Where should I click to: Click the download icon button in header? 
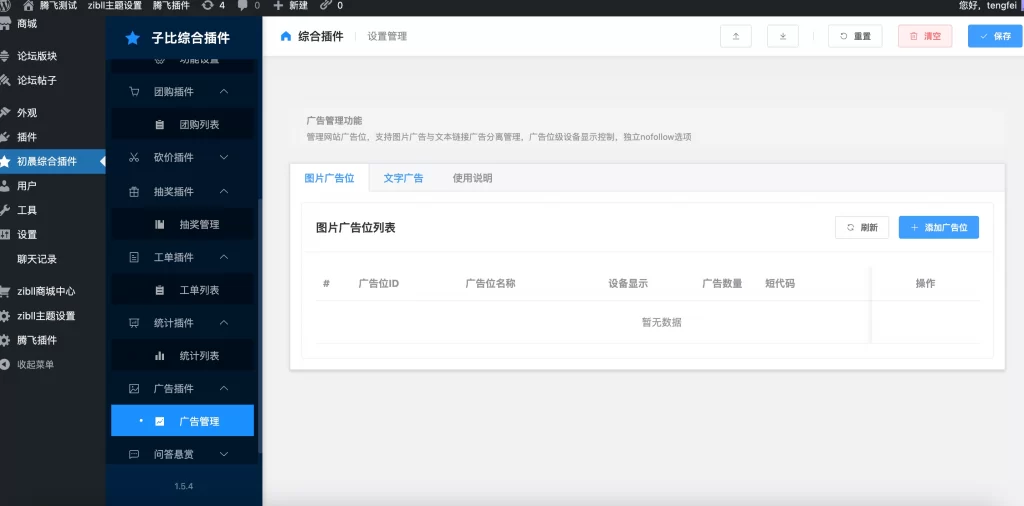click(x=782, y=36)
